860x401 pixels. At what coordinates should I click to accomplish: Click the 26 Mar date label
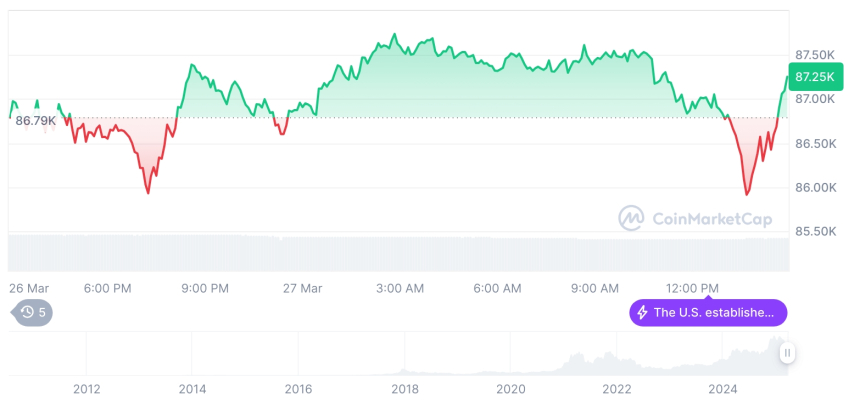29,288
